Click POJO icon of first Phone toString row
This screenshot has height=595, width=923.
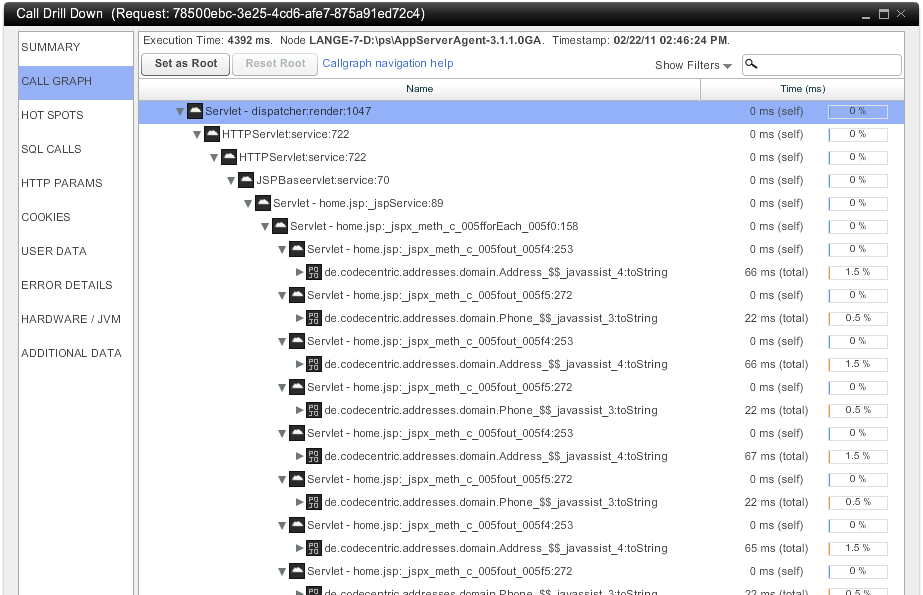coord(314,318)
